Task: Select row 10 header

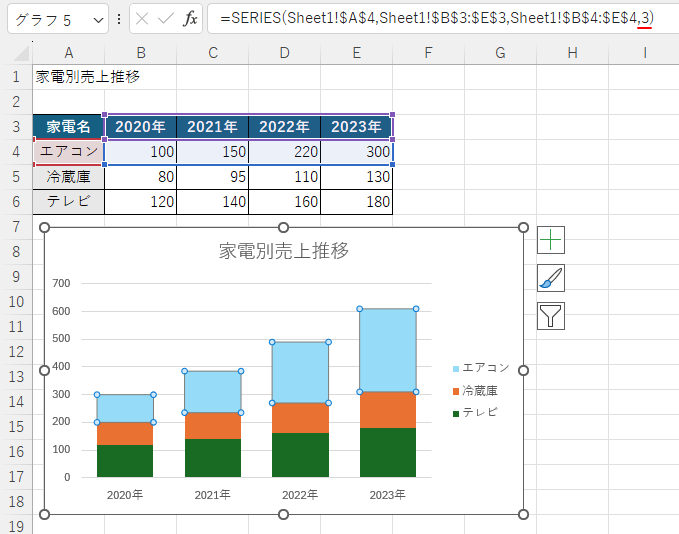Action: tap(16, 302)
